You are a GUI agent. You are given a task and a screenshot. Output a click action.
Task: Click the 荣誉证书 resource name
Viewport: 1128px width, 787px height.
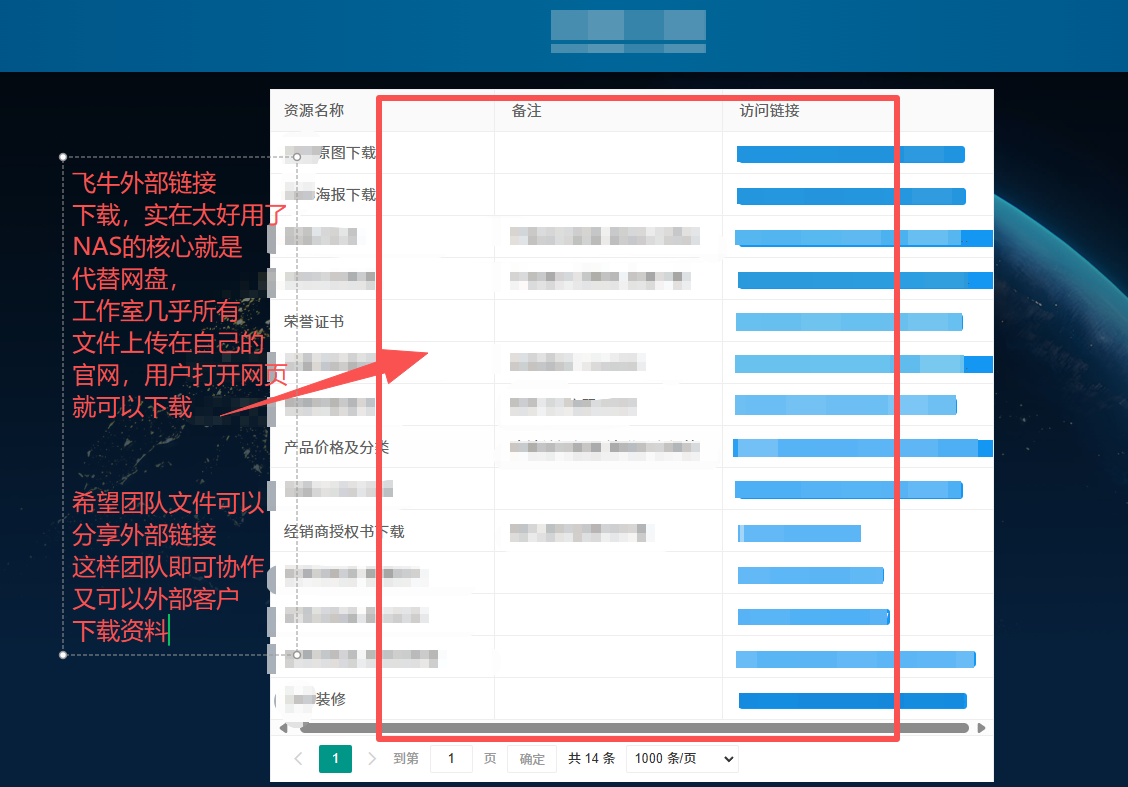(314, 322)
